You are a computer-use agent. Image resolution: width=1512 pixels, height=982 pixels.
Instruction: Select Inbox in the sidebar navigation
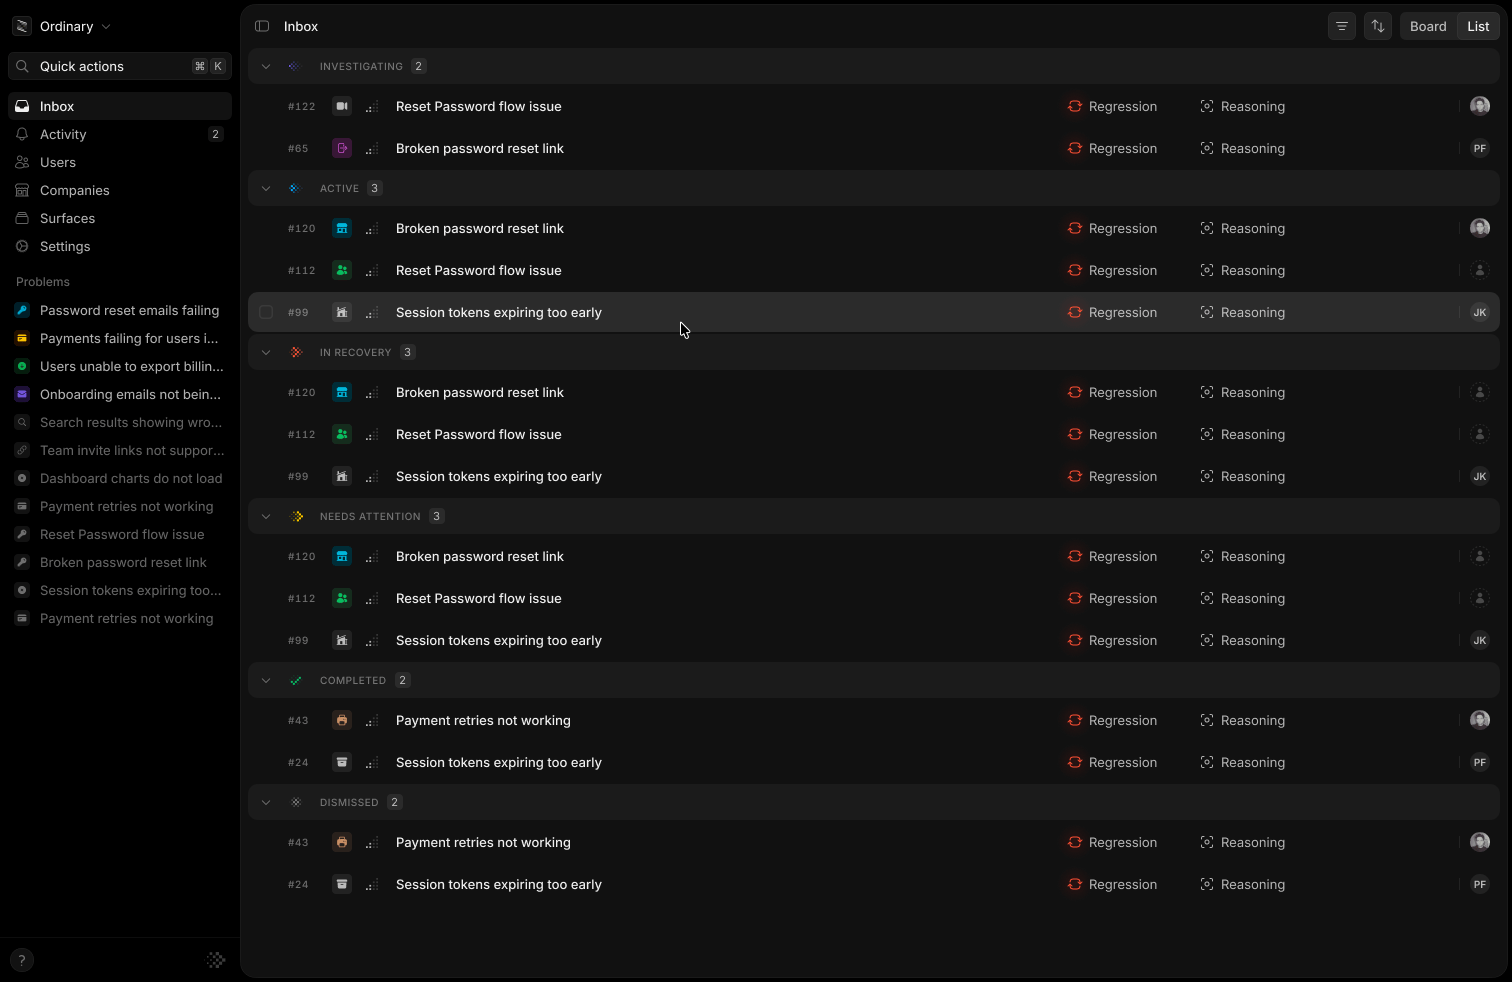[120, 106]
